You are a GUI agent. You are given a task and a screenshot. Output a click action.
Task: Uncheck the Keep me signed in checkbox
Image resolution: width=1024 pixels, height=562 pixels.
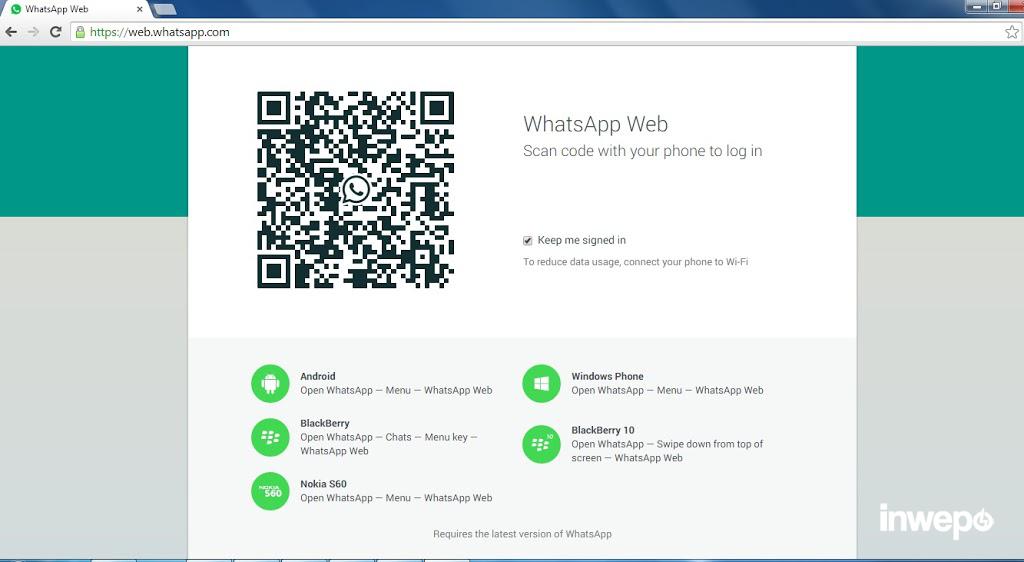(528, 241)
